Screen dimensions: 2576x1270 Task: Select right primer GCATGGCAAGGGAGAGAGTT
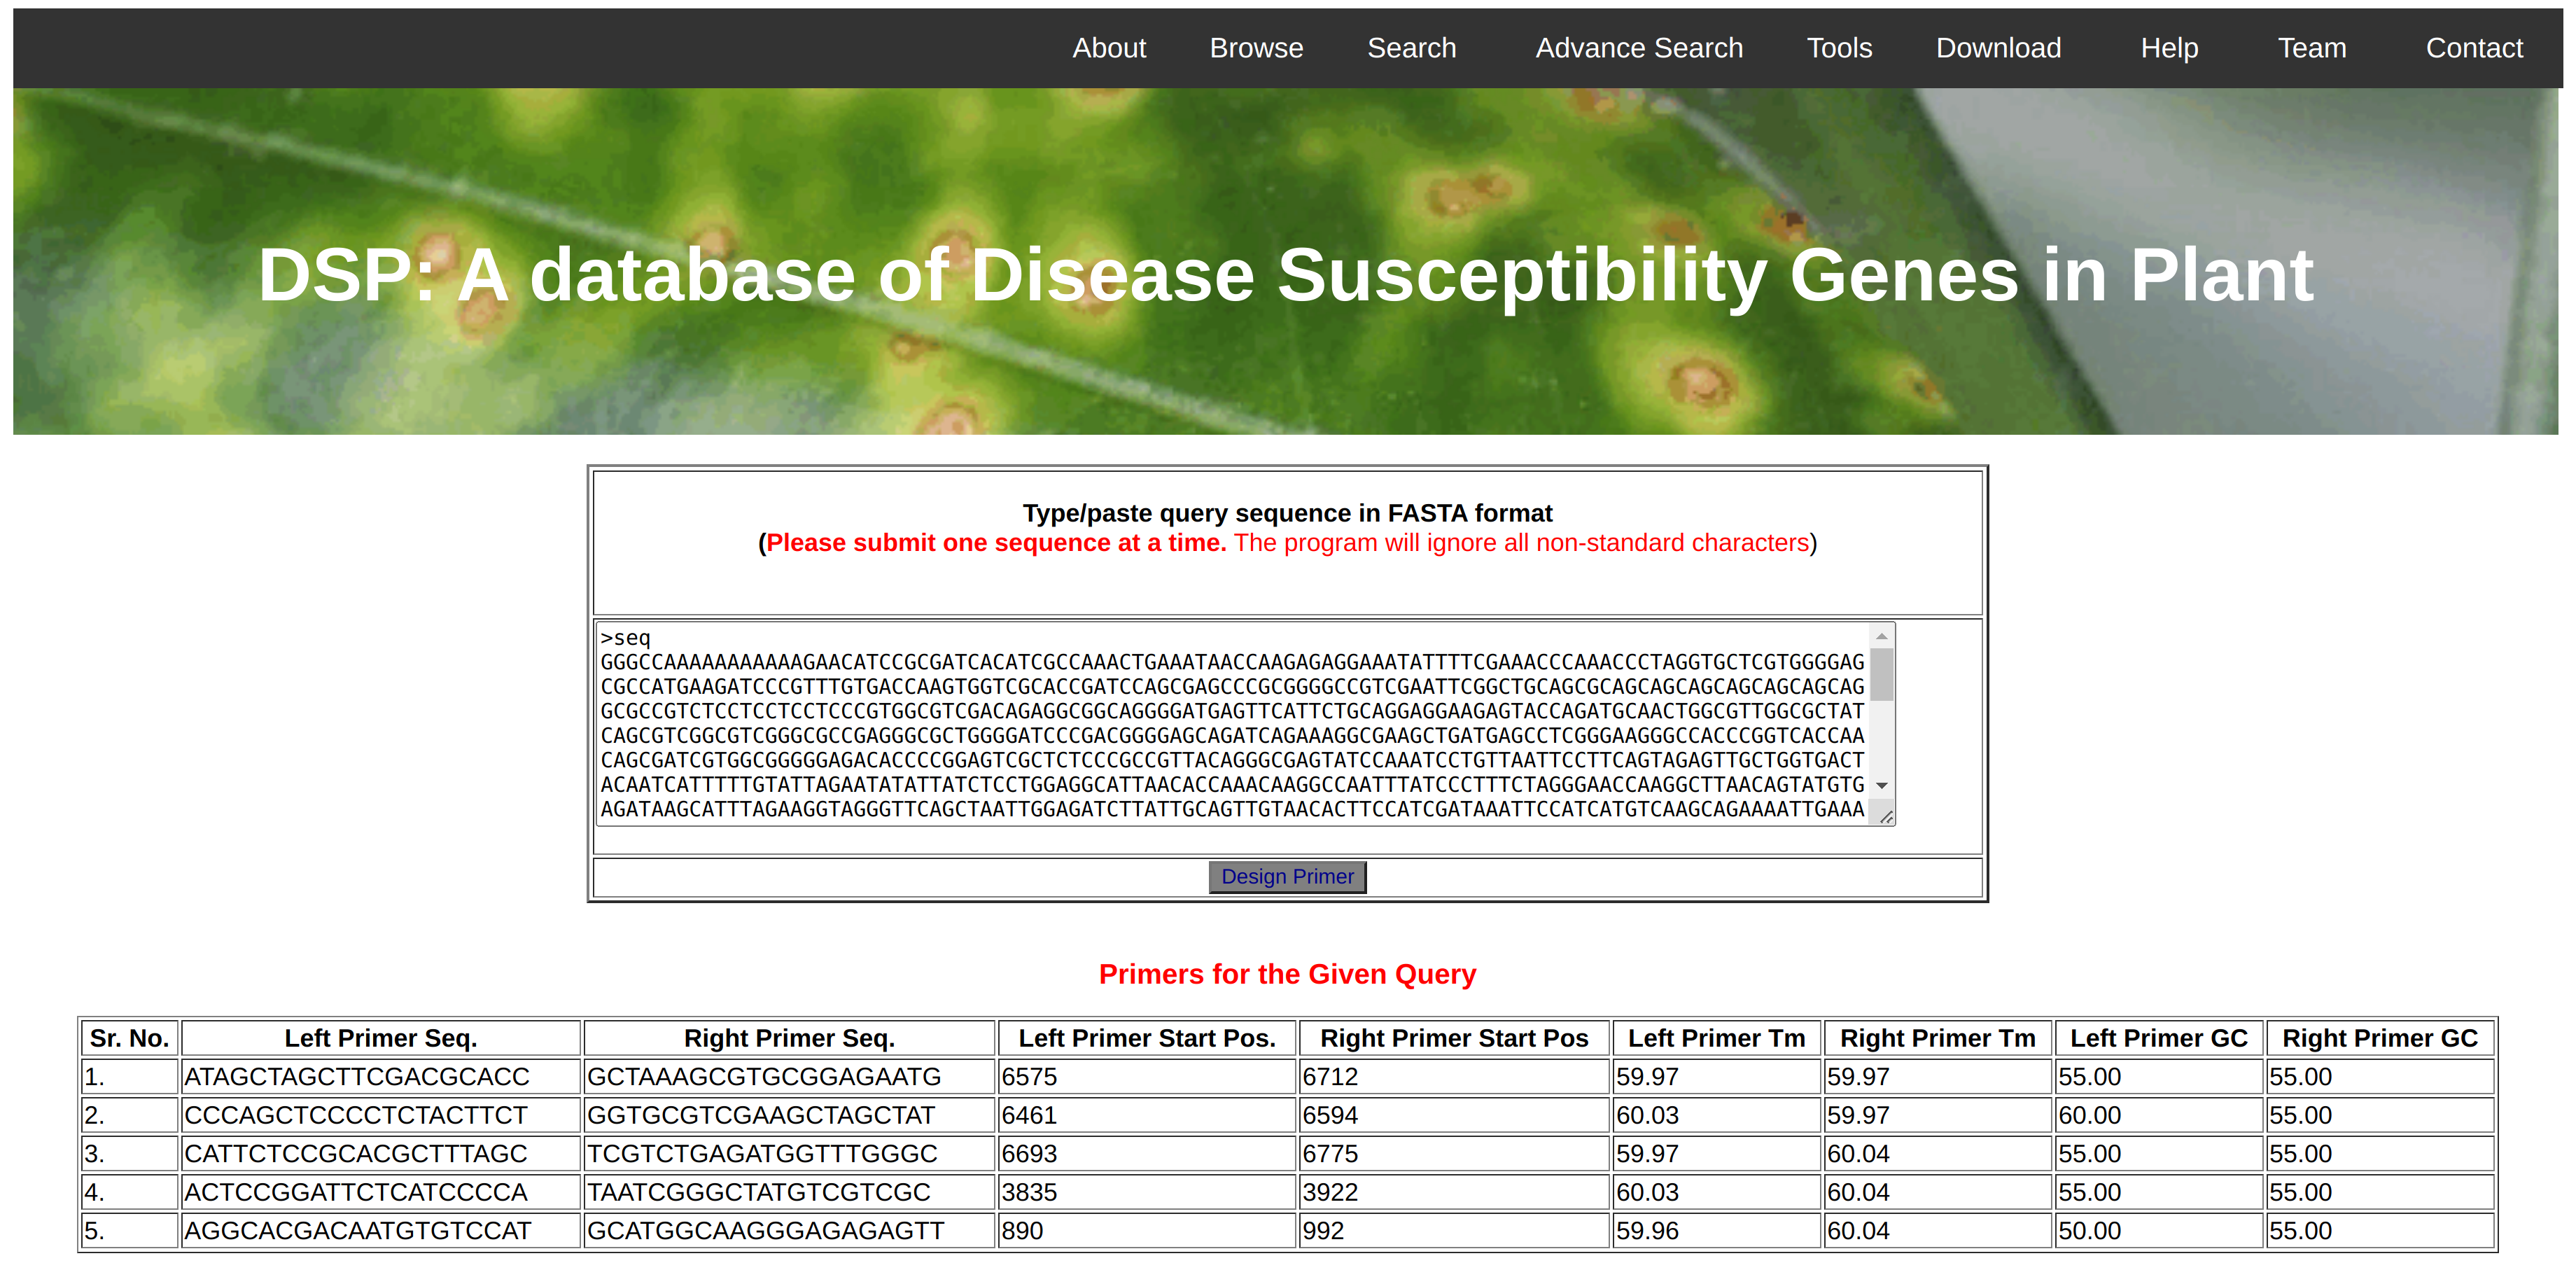tap(765, 1231)
